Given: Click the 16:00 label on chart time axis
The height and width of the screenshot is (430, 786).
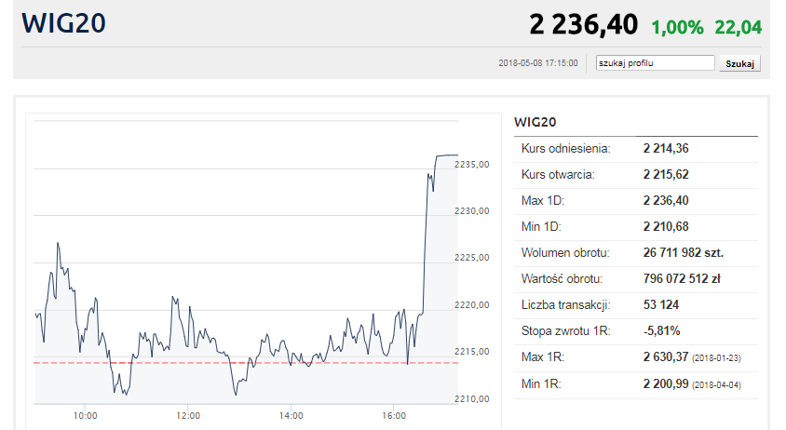Looking at the screenshot, I should pyautogui.click(x=393, y=415).
